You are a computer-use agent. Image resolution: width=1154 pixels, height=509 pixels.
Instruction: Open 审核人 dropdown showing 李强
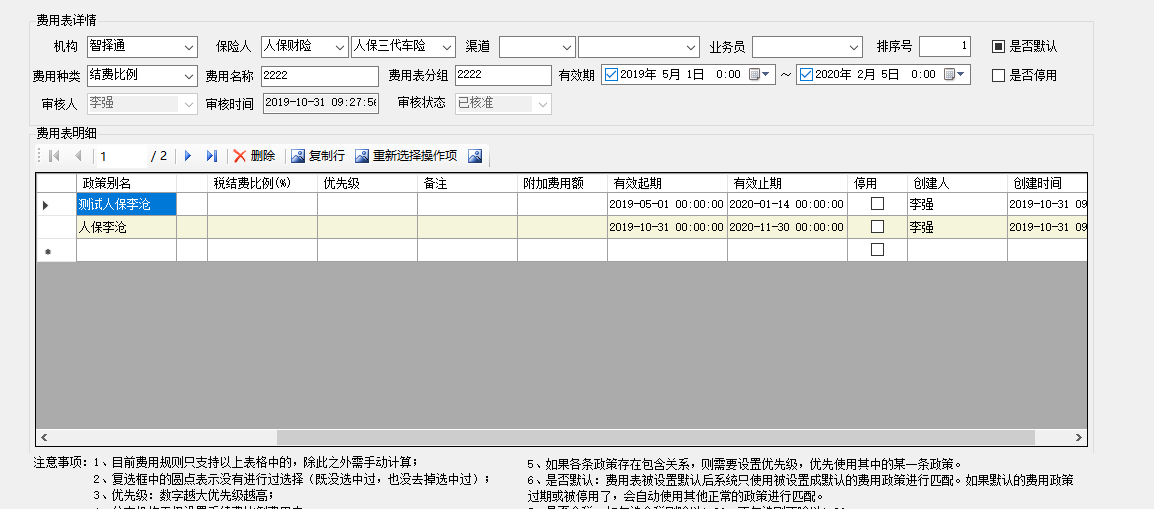pos(188,104)
